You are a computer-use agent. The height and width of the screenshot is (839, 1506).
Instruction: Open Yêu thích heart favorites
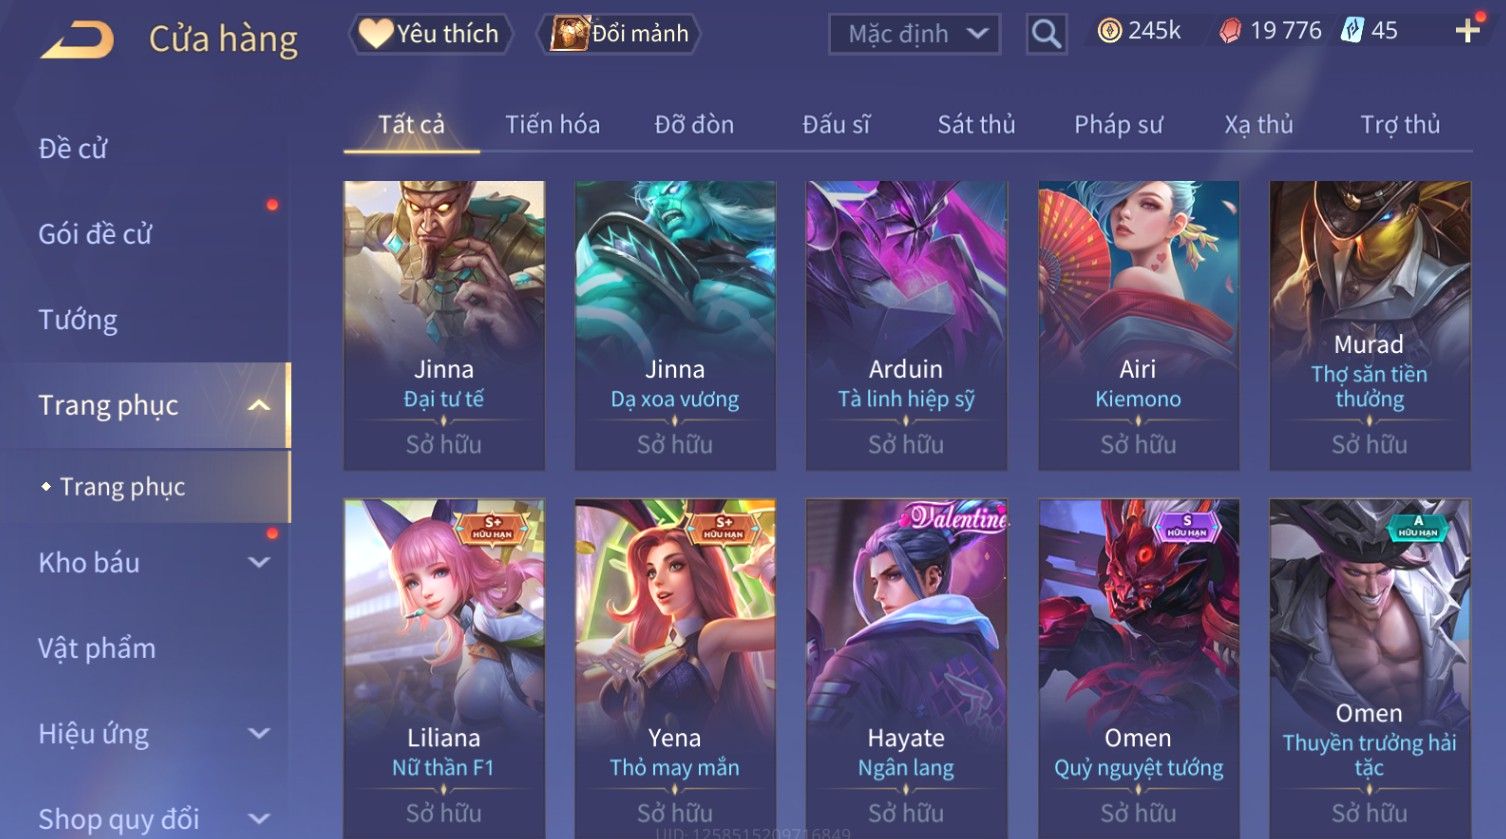[430, 34]
